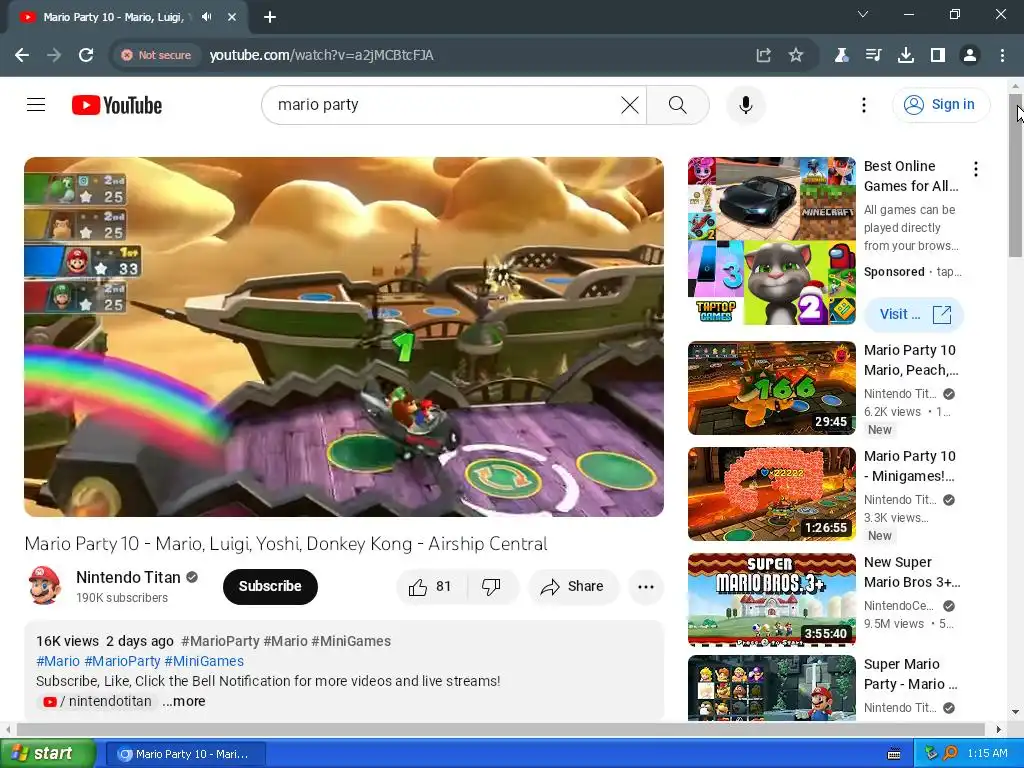Subscribe to Nintendo Titan channel
This screenshot has height=768, width=1024.
click(270, 586)
